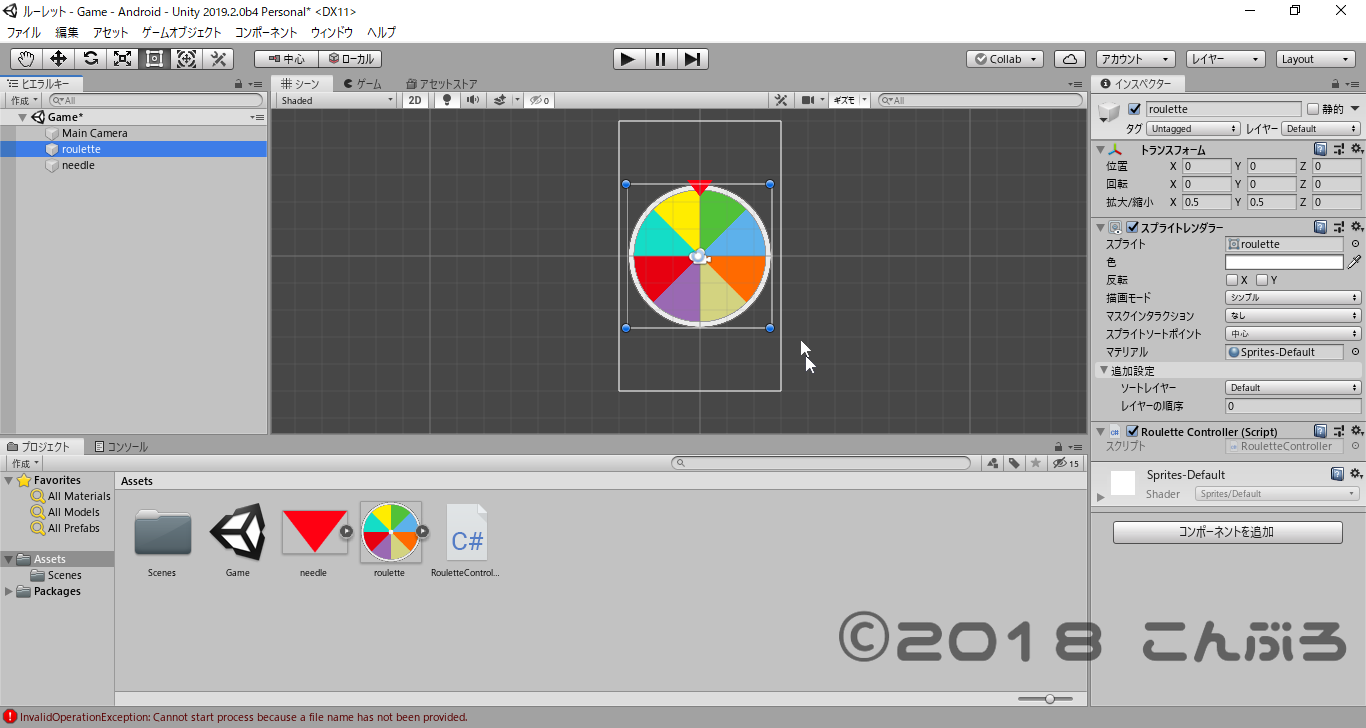Open the Shaded draw mode dropdown

tap(335, 100)
